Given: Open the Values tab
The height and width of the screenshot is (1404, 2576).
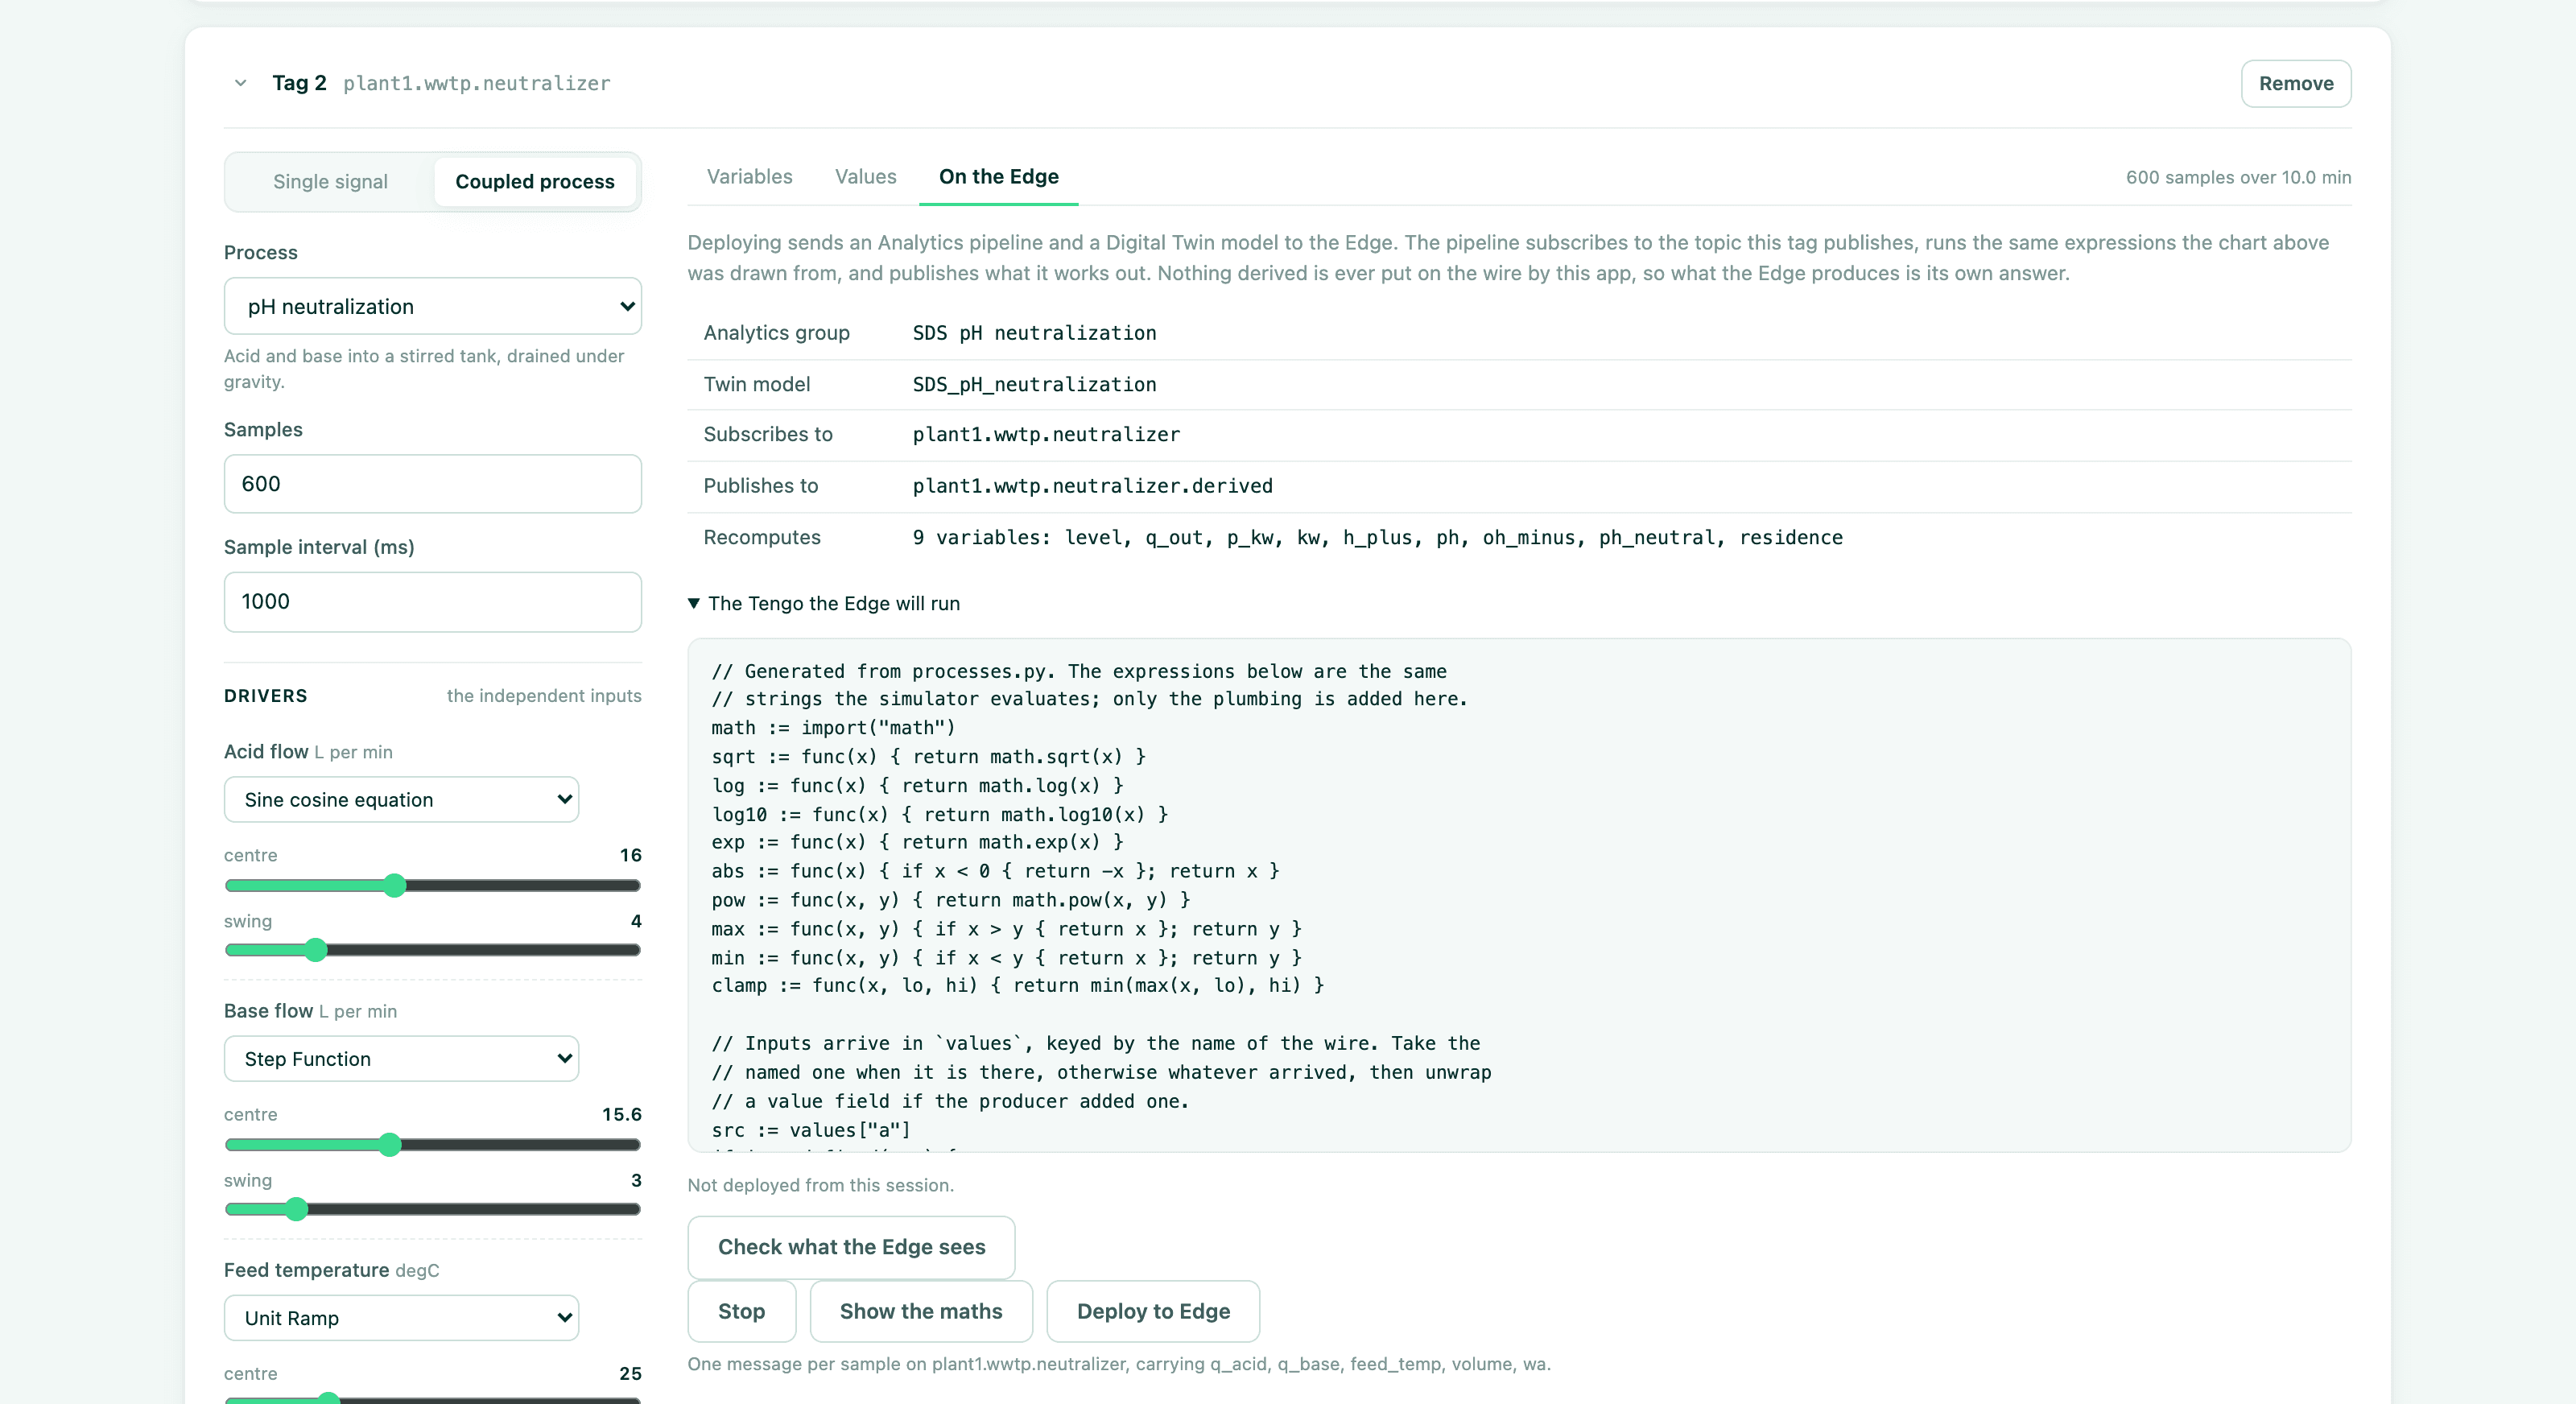Looking at the screenshot, I should click(865, 177).
